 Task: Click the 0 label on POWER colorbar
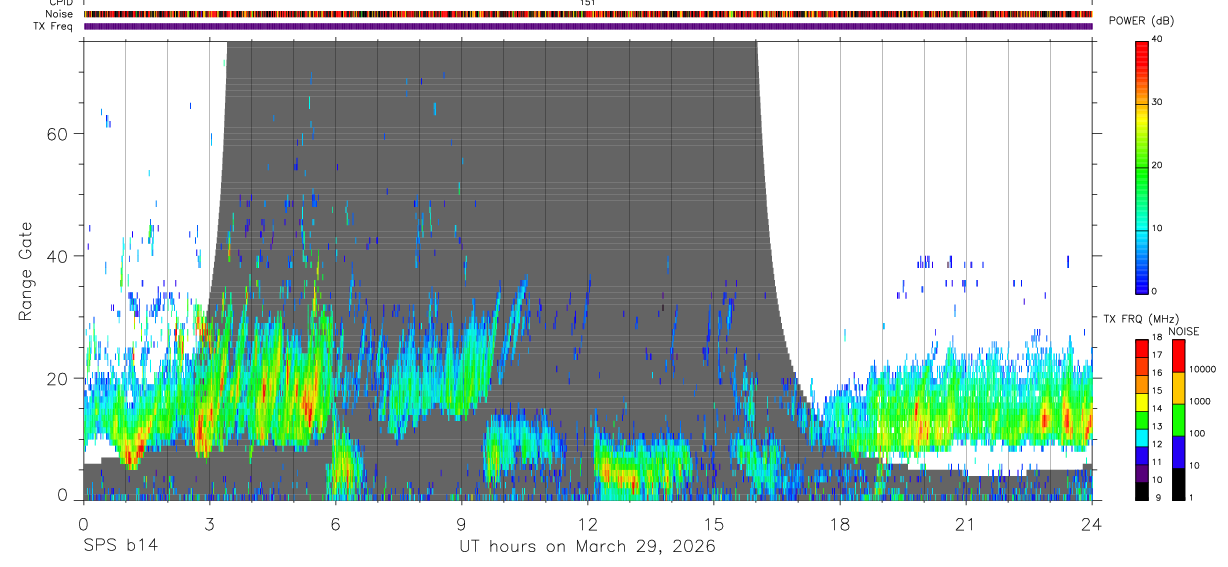(1155, 291)
